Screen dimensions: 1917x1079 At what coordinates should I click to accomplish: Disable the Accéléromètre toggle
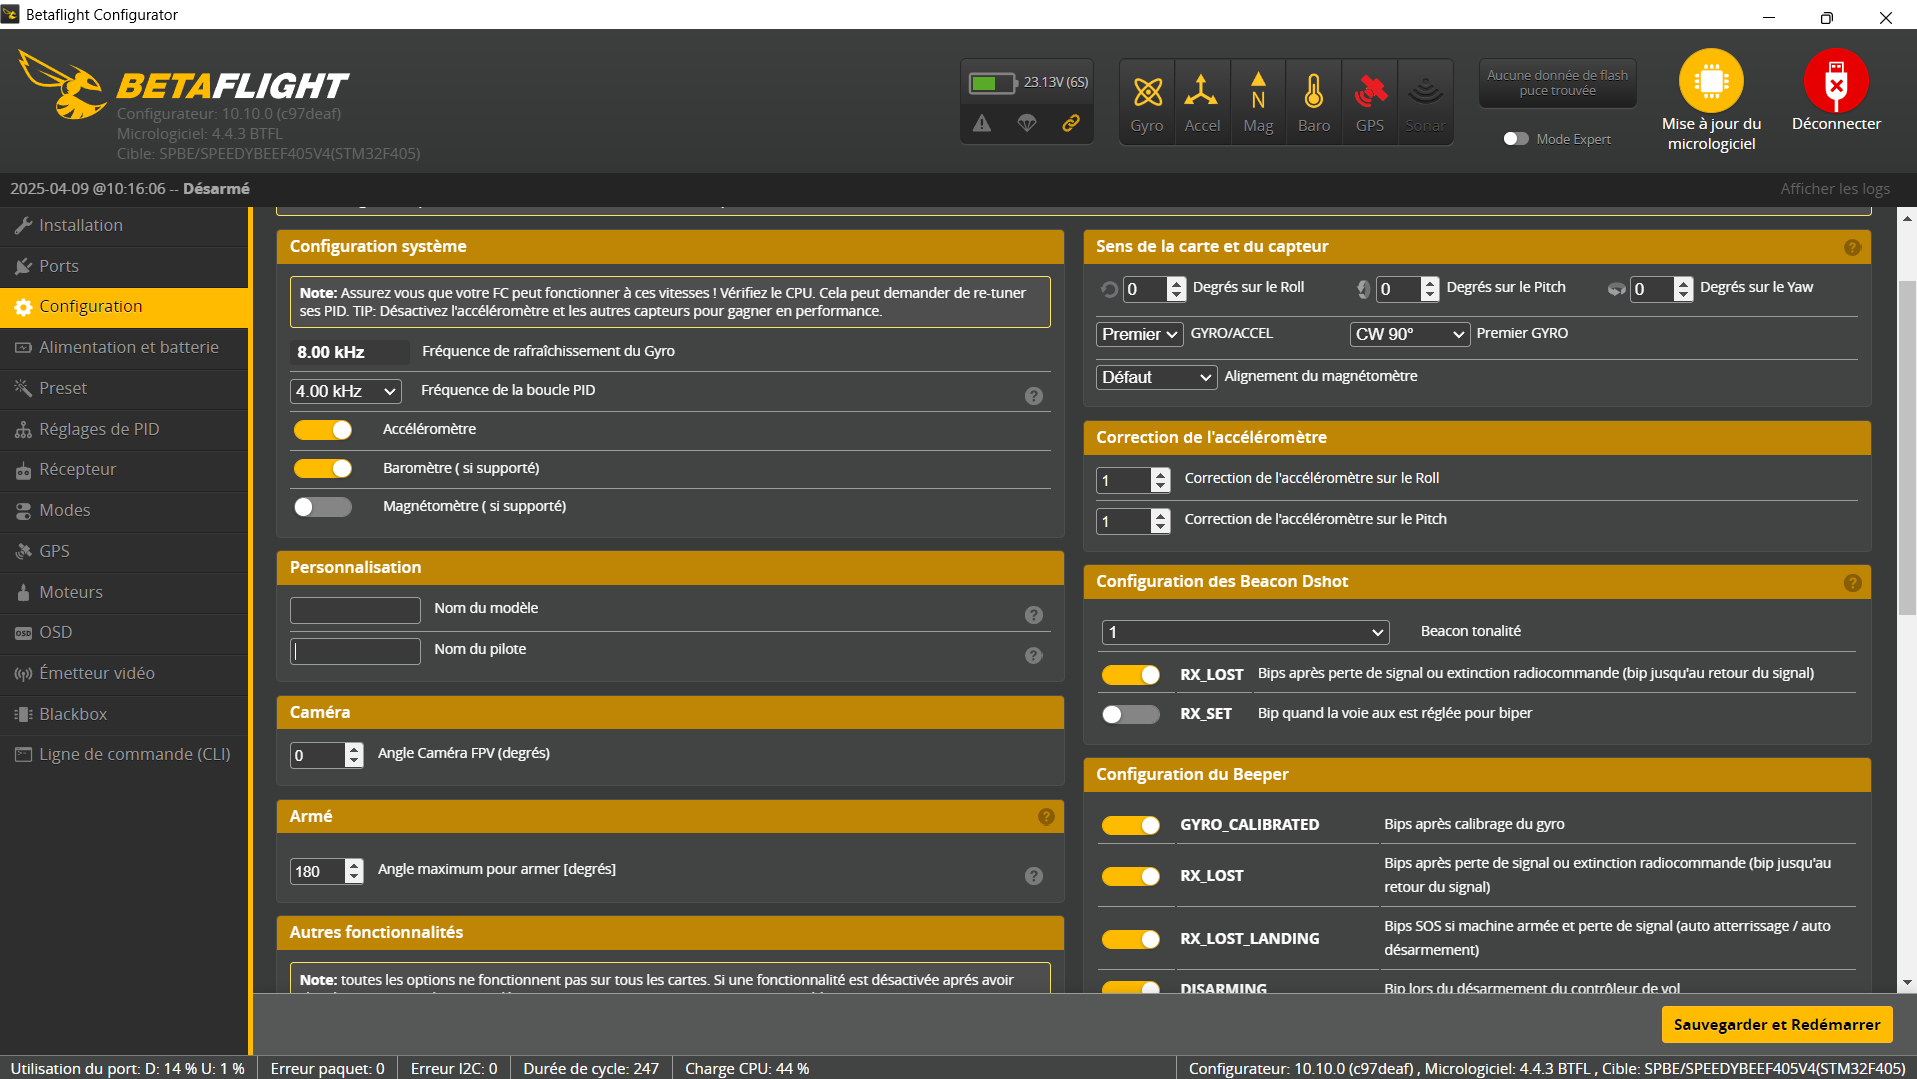pyautogui.click(x=323, y=430)
